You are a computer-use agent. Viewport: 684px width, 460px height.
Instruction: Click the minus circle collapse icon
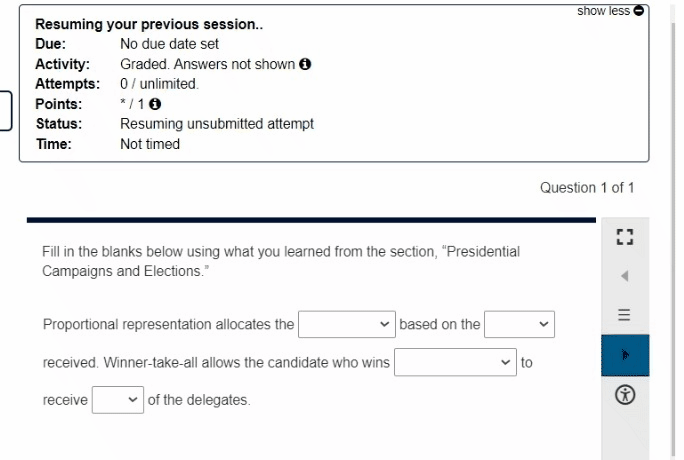pos(639,11)
